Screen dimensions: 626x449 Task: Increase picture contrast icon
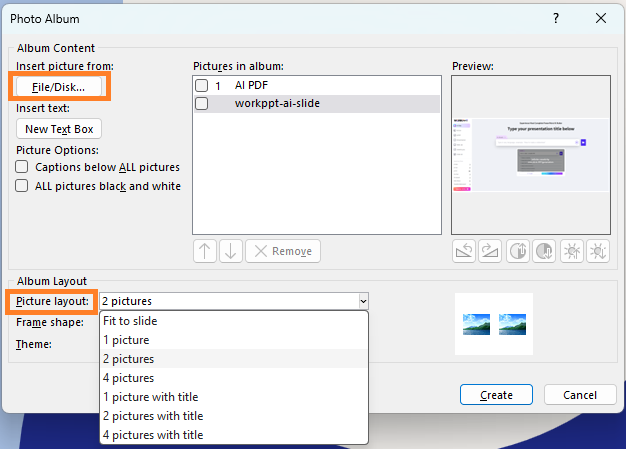[518, 251]
